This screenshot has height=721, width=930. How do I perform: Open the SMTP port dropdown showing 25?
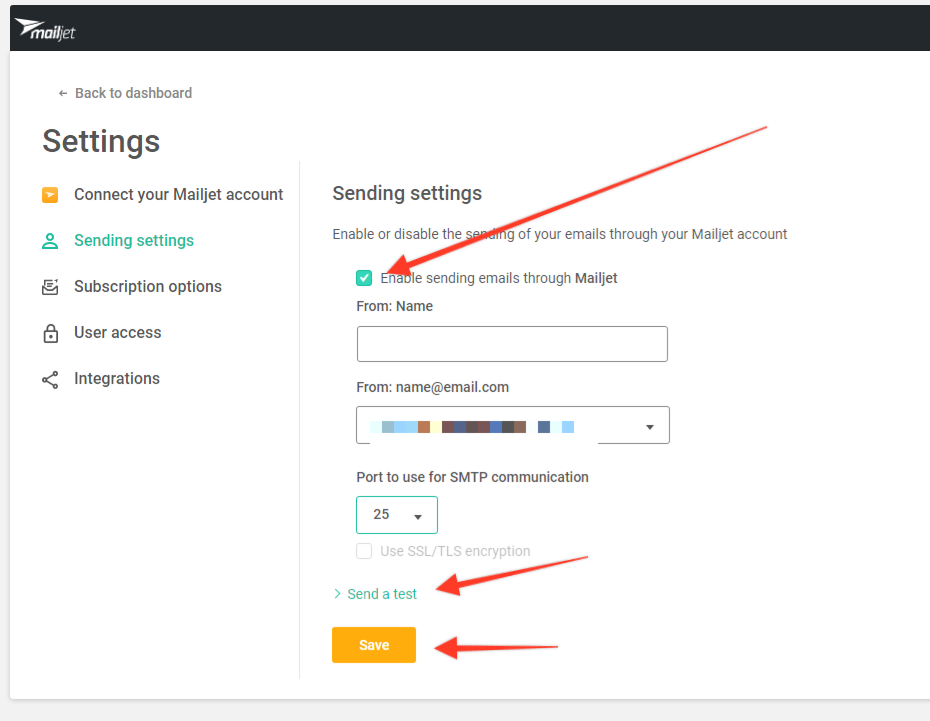(397, 515)
